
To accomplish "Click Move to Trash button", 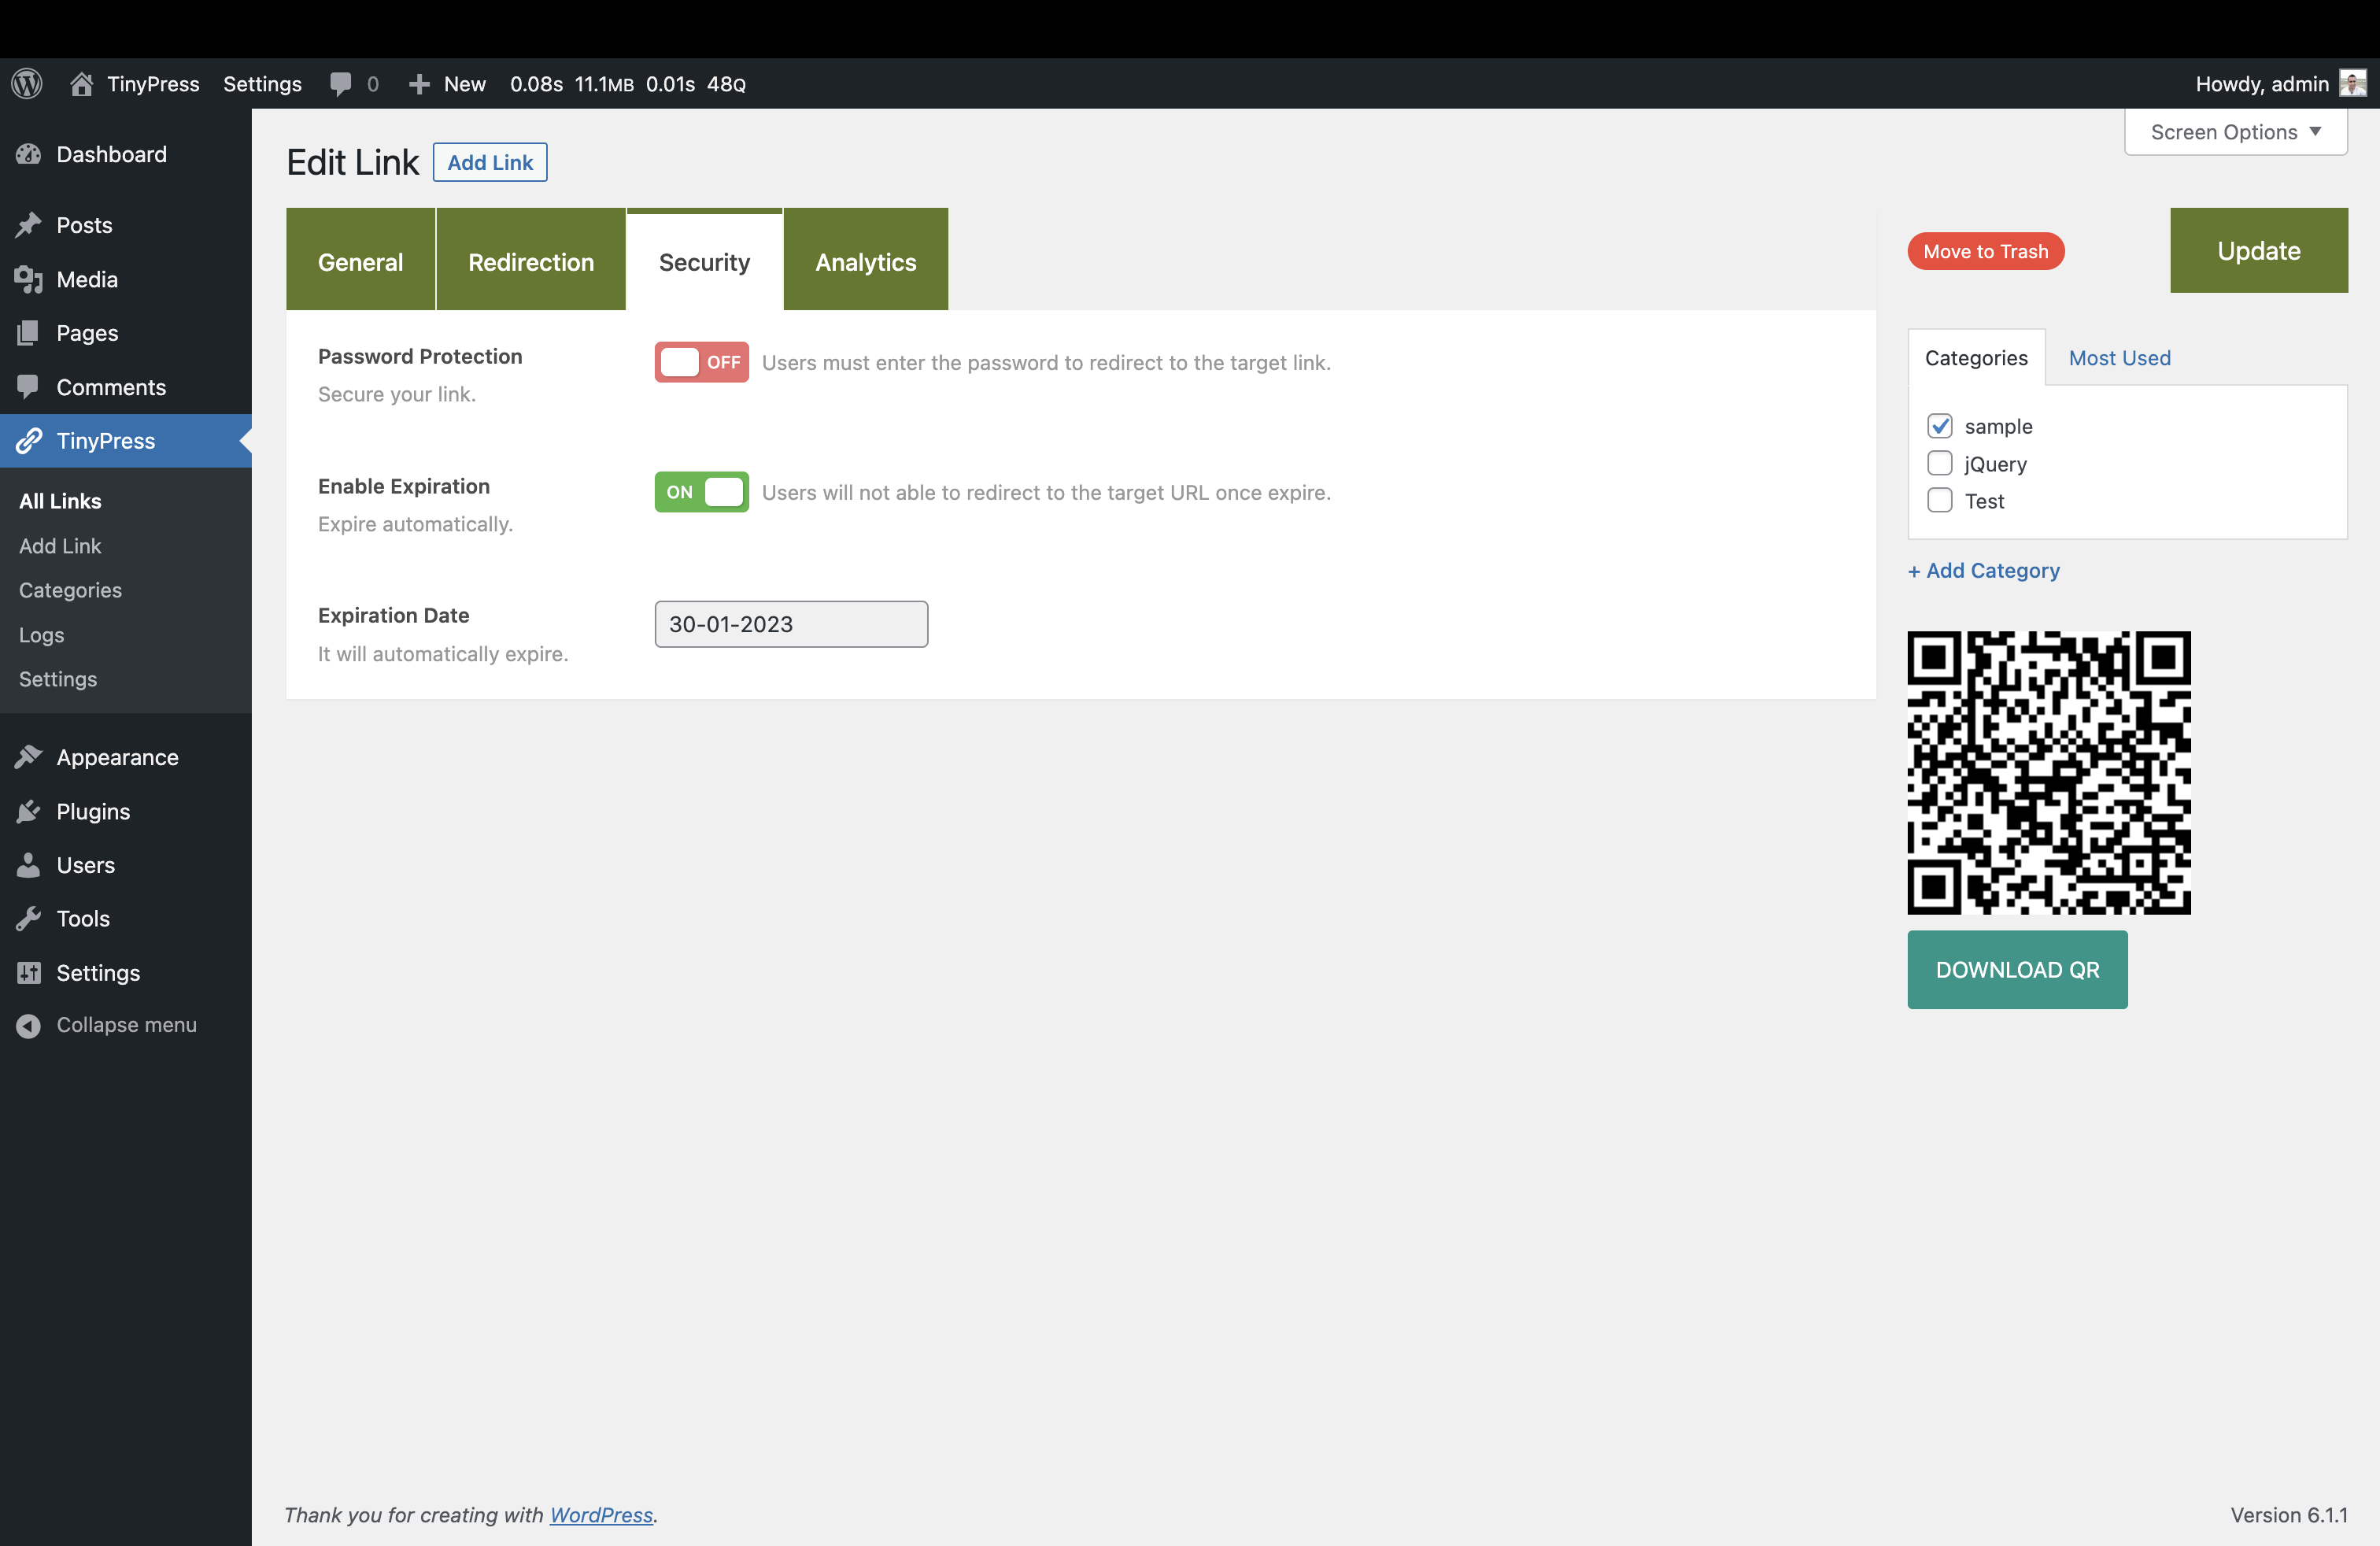I will (1985, 252).
